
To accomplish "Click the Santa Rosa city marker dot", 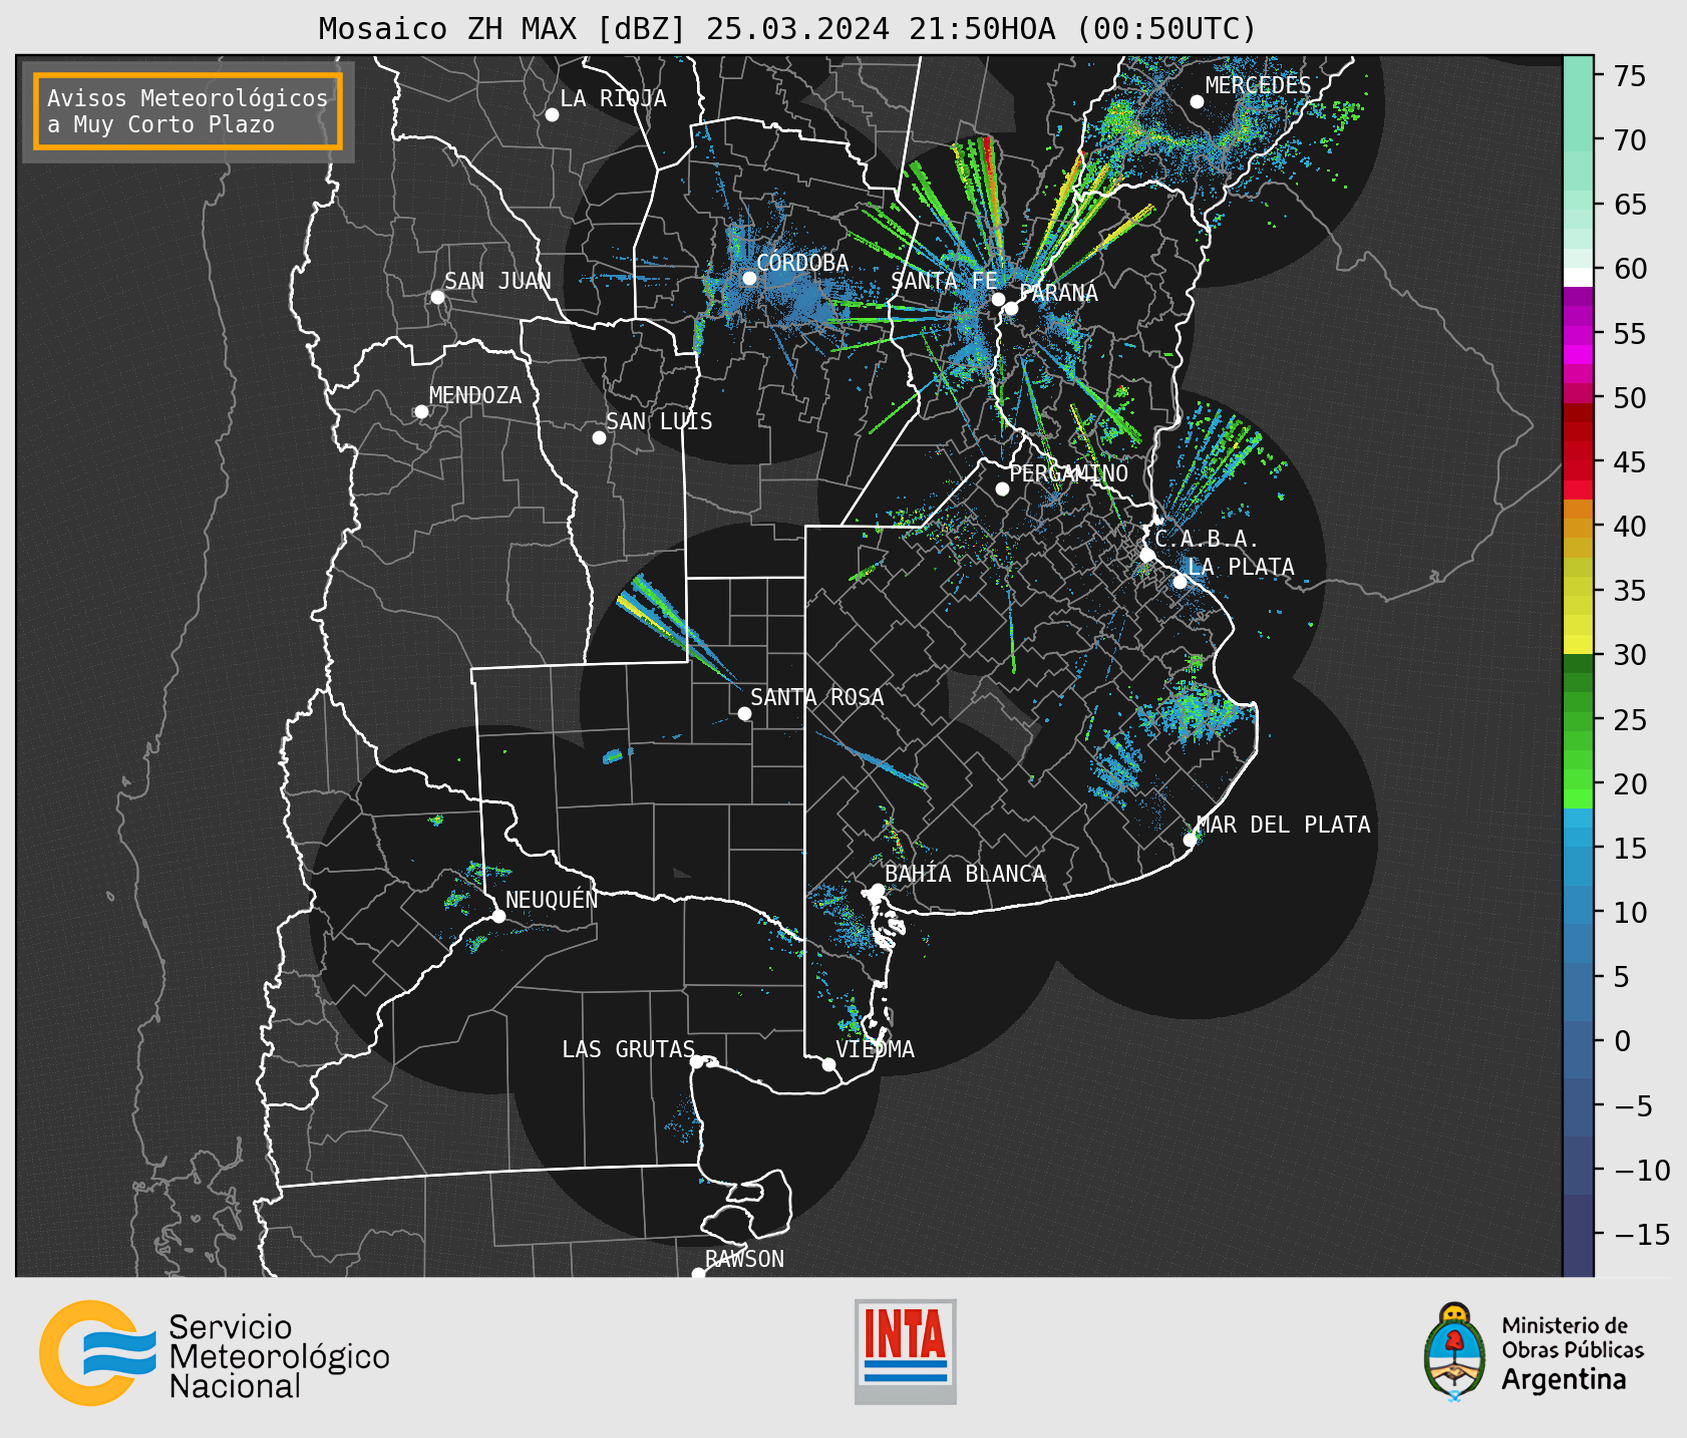I will [744, 714].
